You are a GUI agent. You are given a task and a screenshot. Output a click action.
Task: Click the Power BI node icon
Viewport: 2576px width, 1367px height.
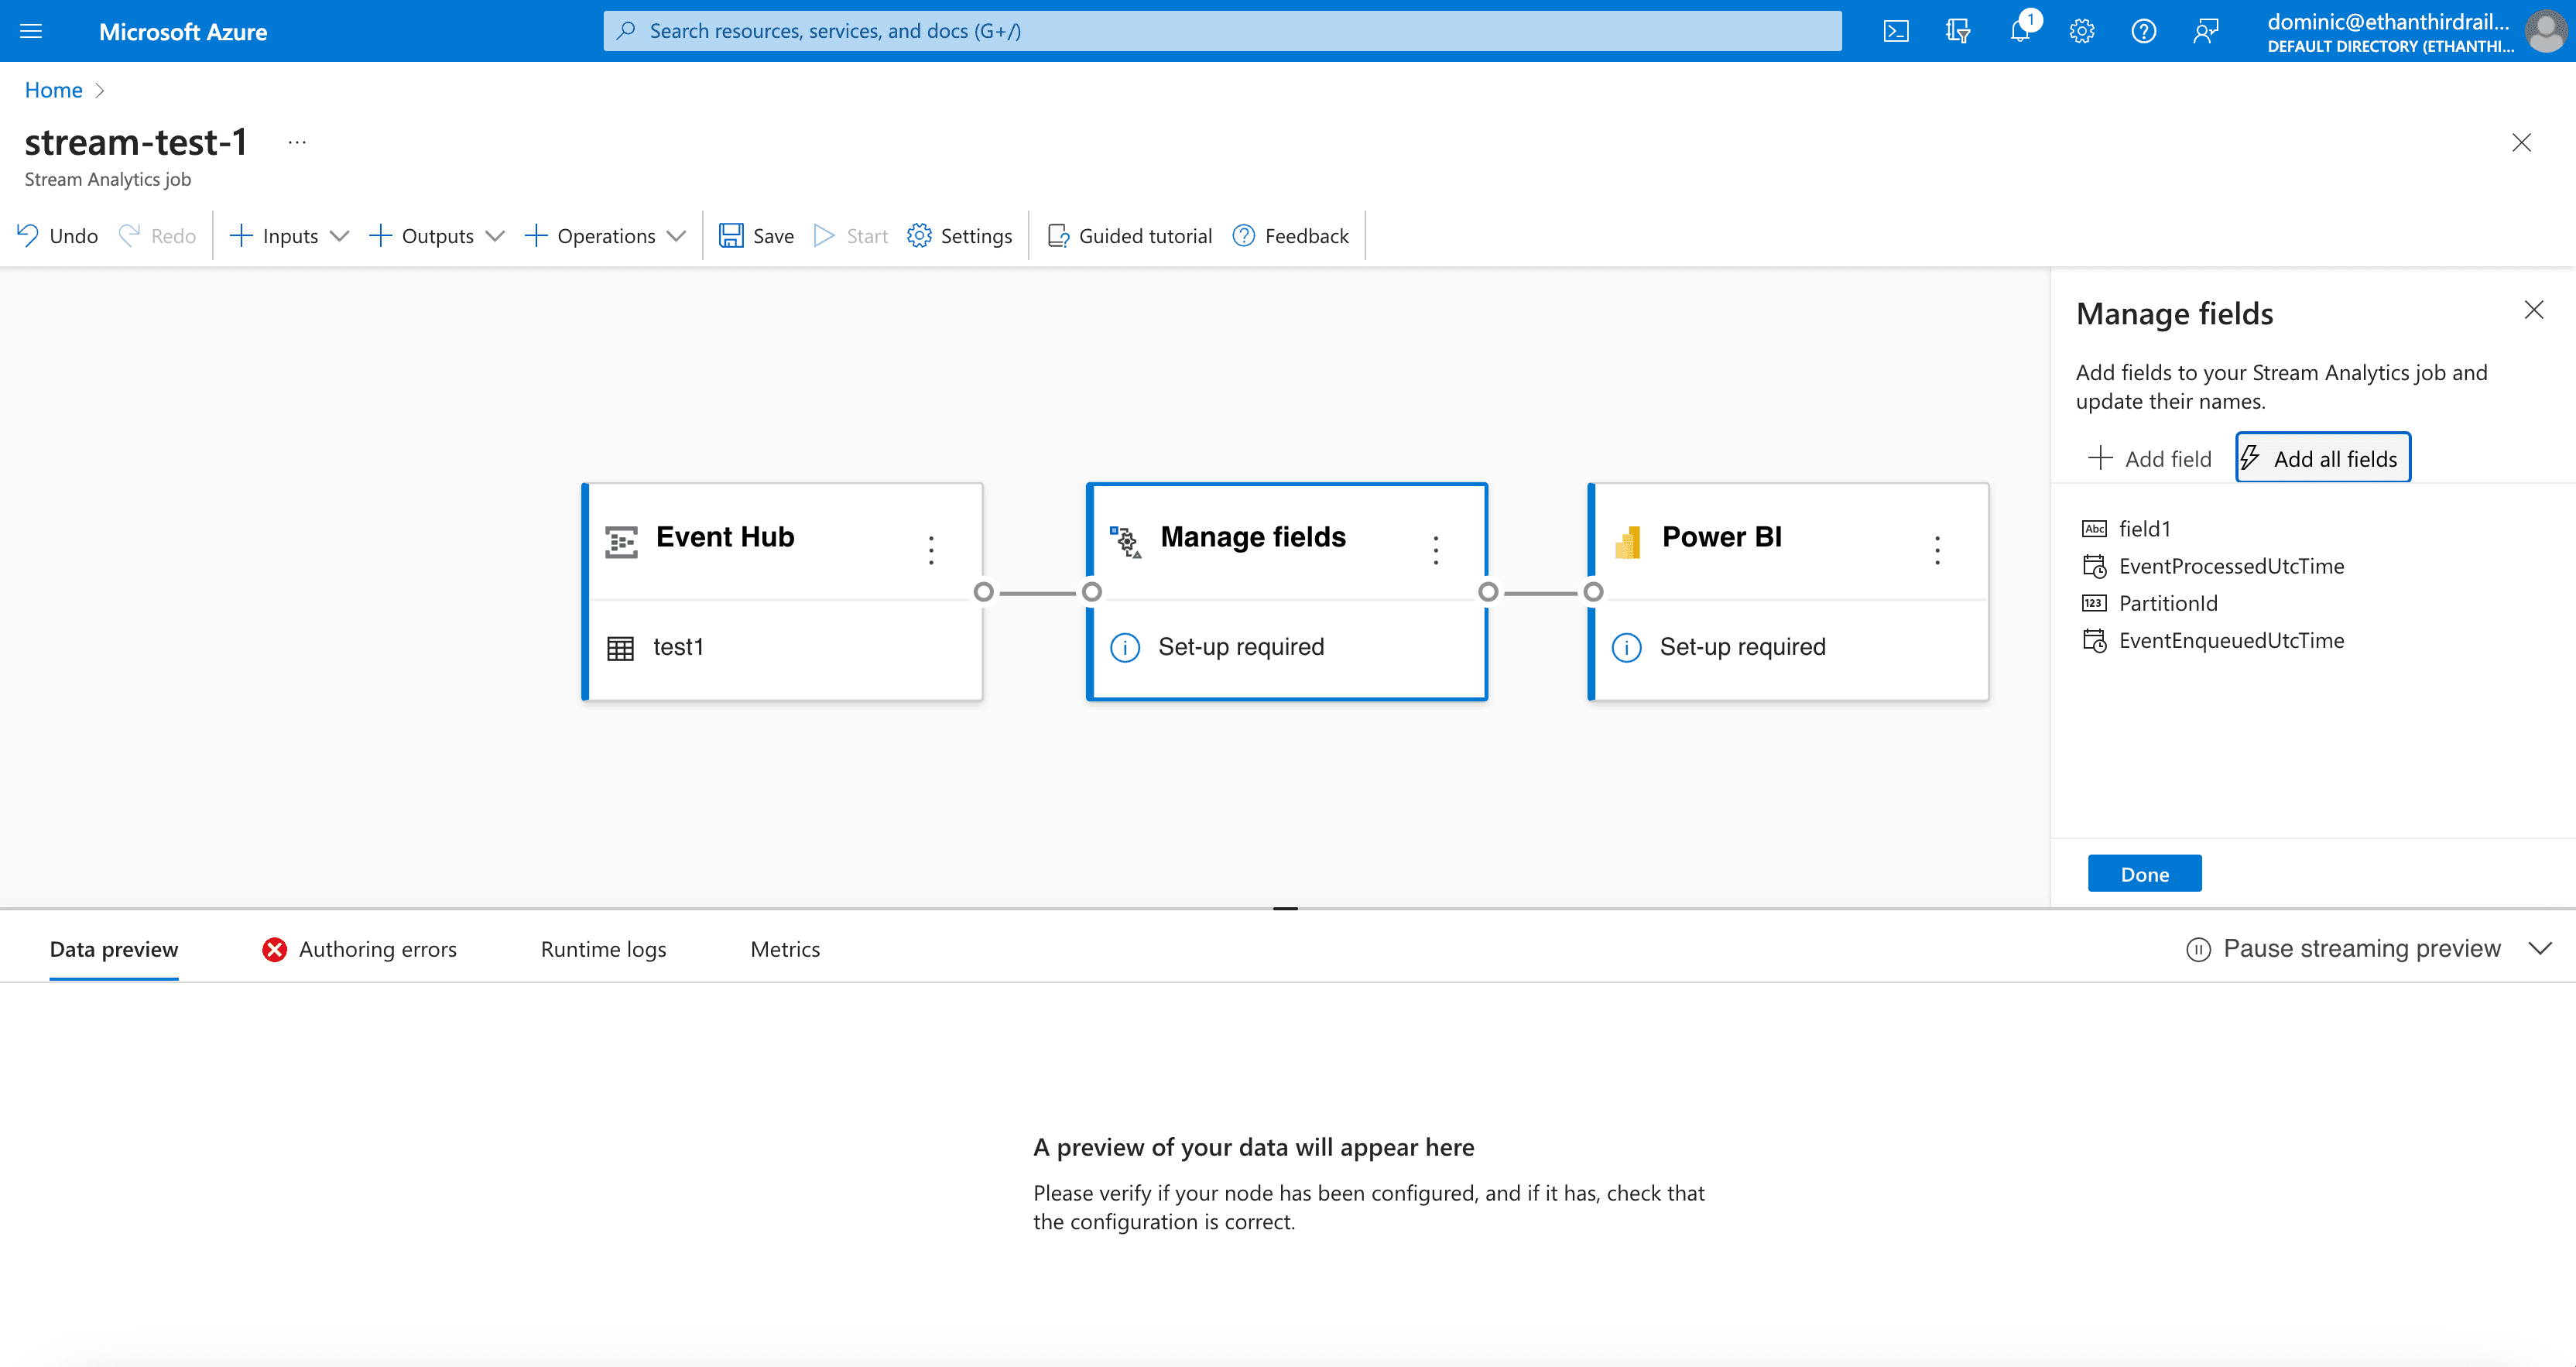(1628, 541)
